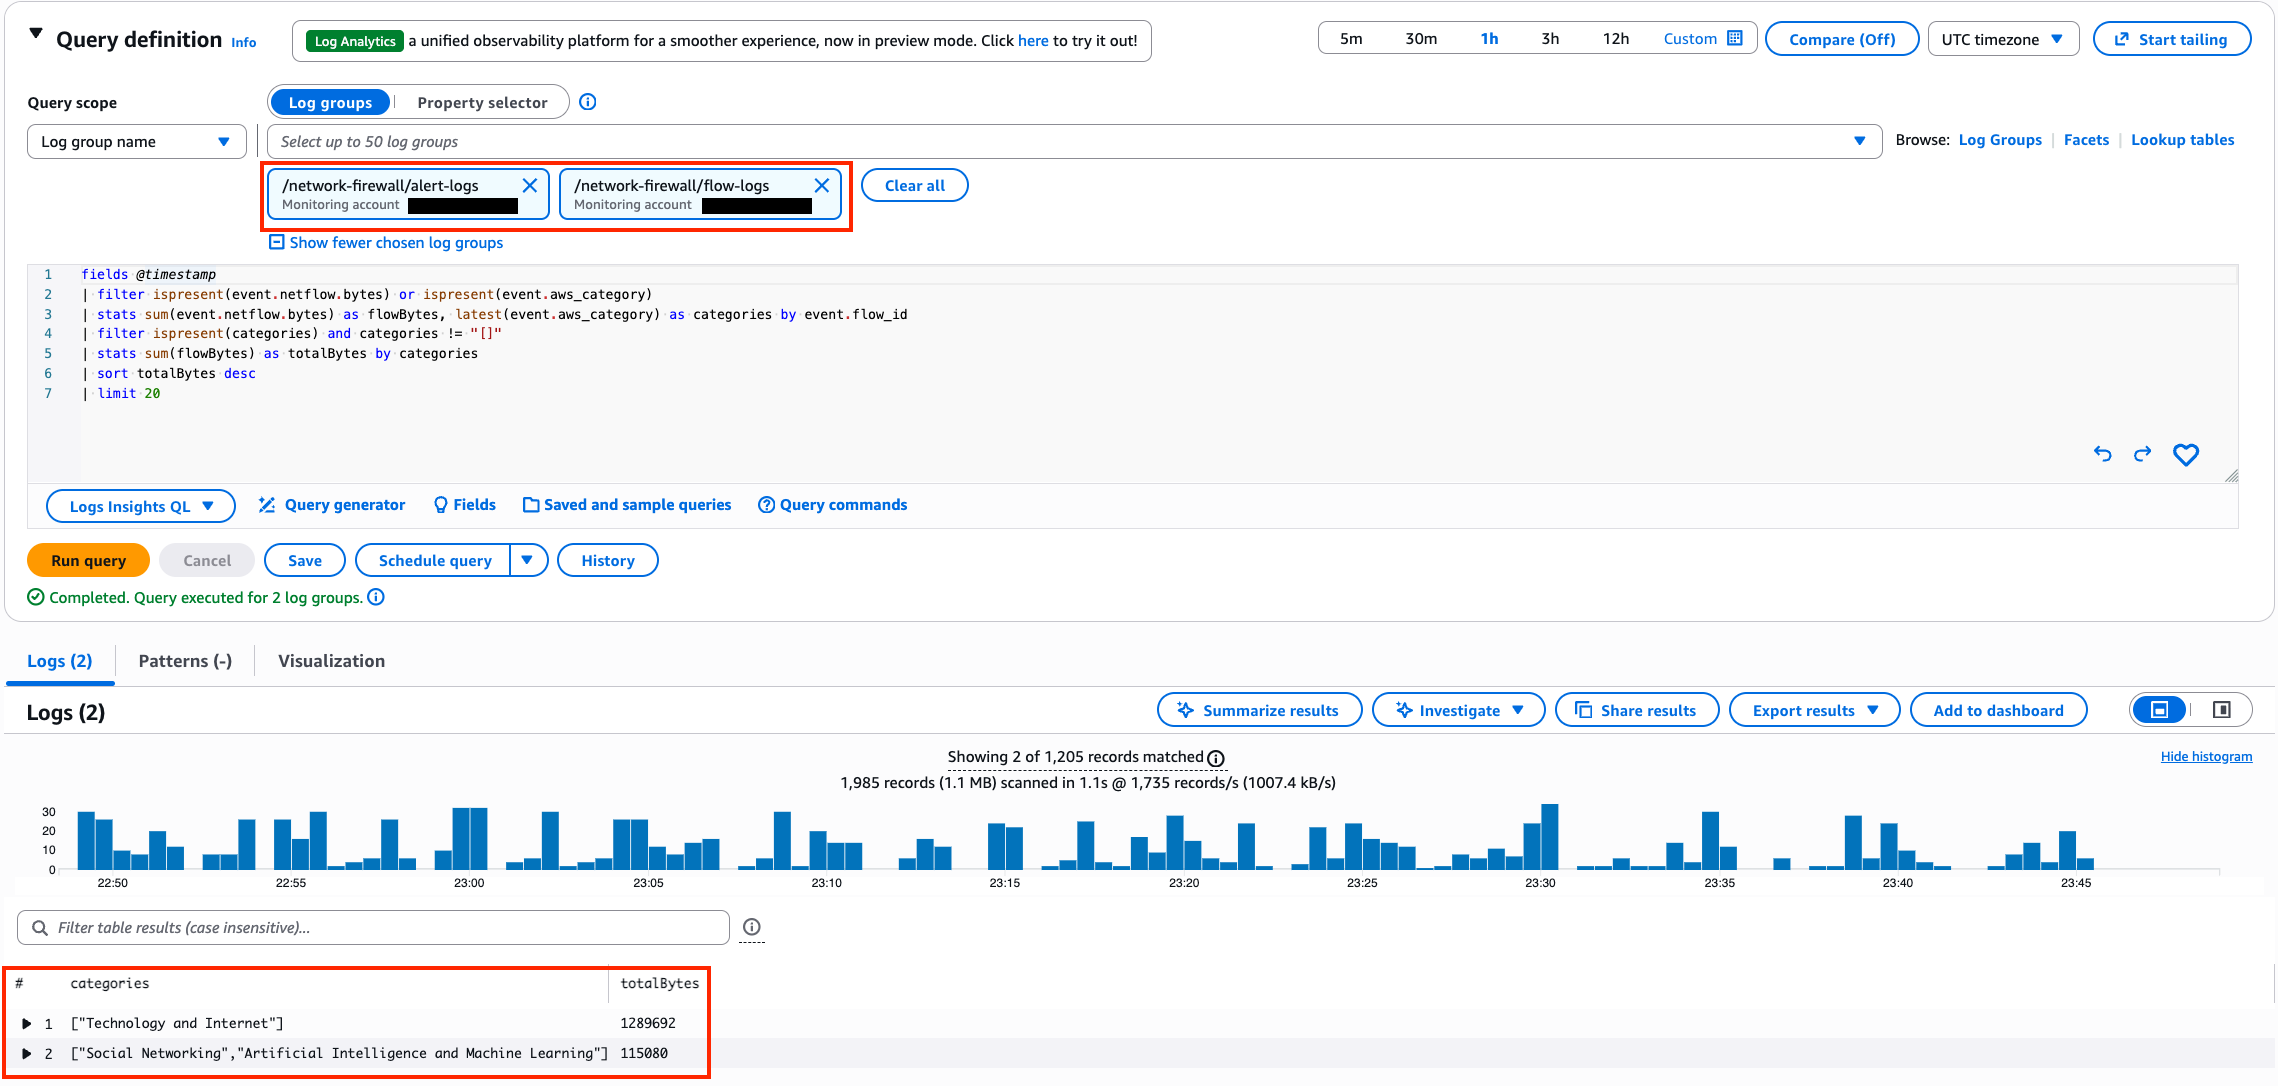The width and height of the screenshot is (2278, 1086).
Task: Open Saved and sample queries
Action: [627, 505]
